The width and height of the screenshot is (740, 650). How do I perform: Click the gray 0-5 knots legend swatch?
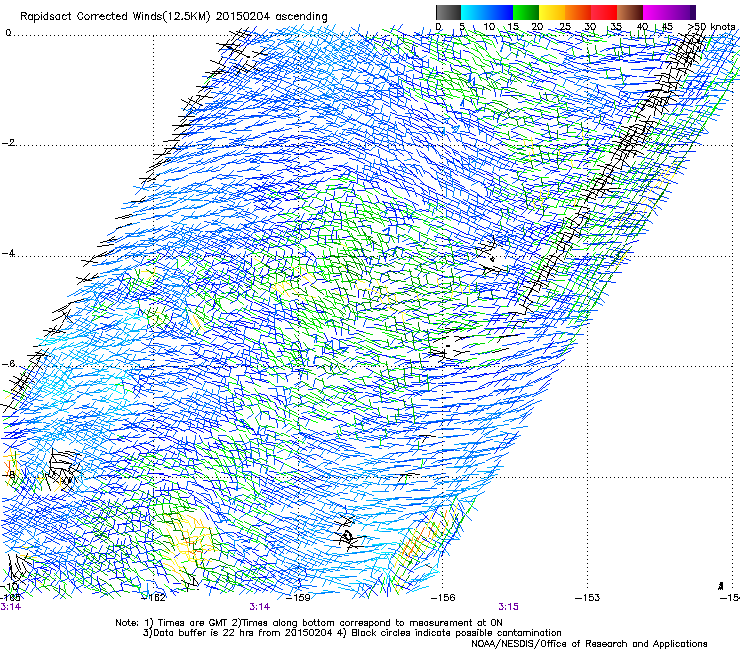448,12
